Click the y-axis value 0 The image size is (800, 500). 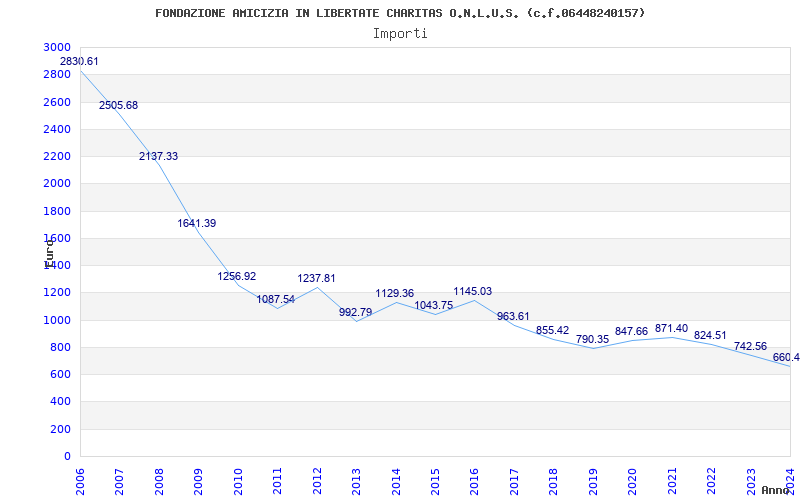67,456
